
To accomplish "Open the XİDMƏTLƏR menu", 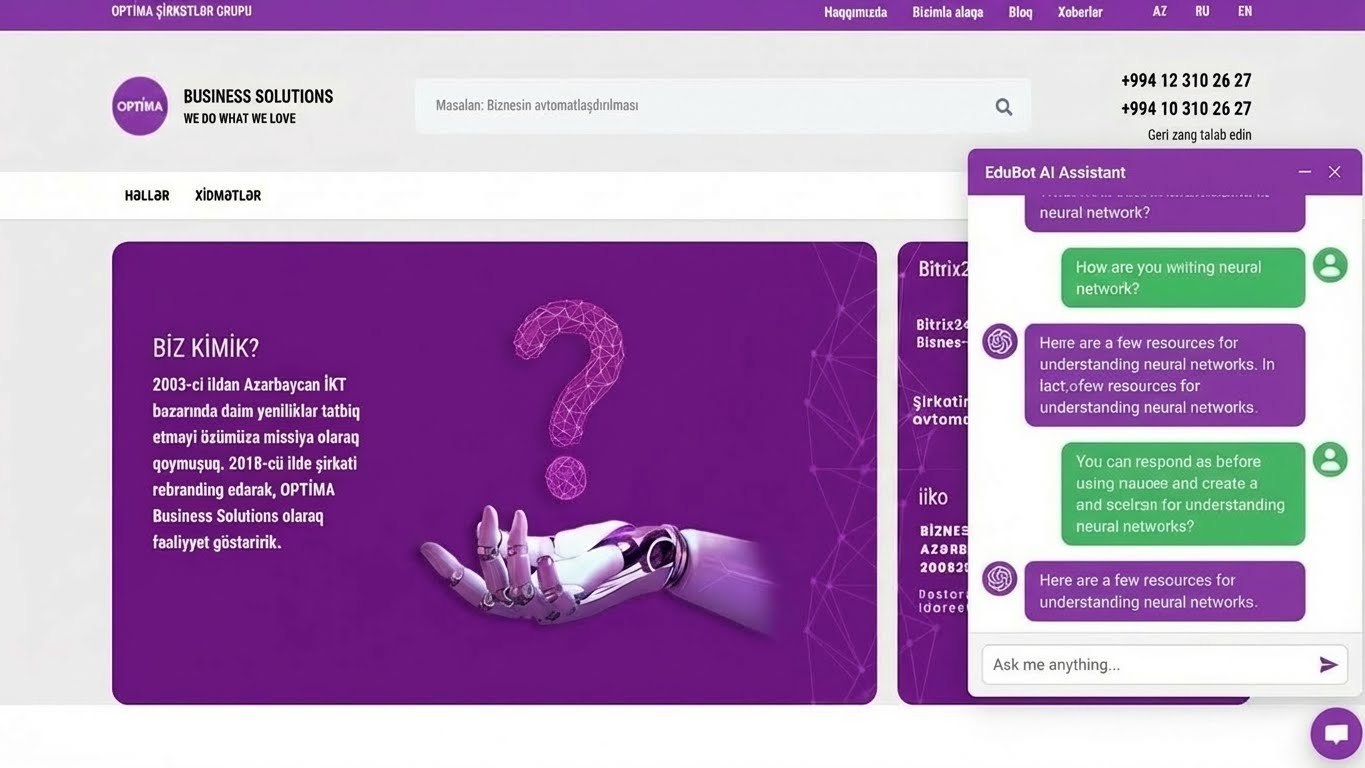I will (227, 195).
